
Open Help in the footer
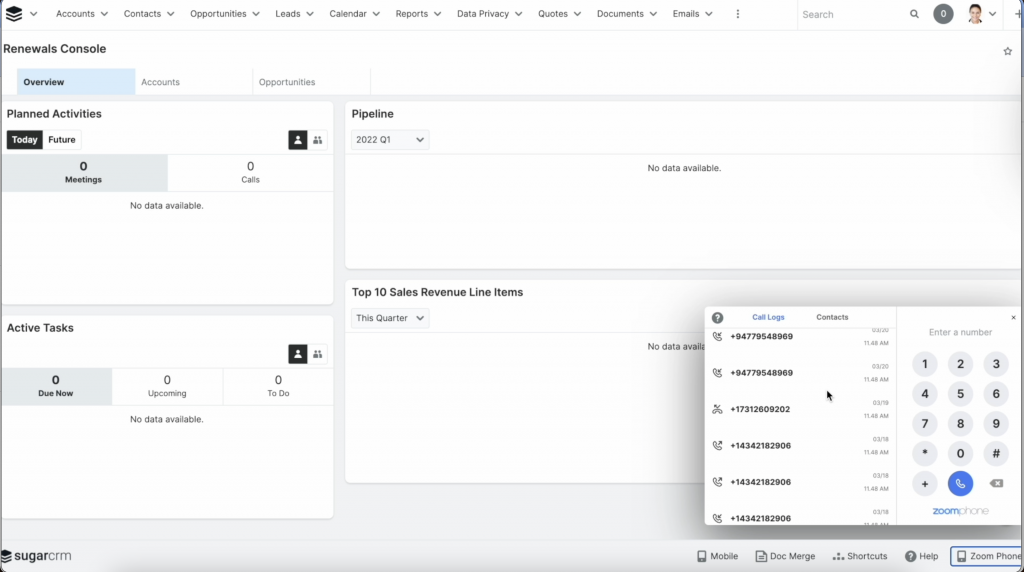921,556
